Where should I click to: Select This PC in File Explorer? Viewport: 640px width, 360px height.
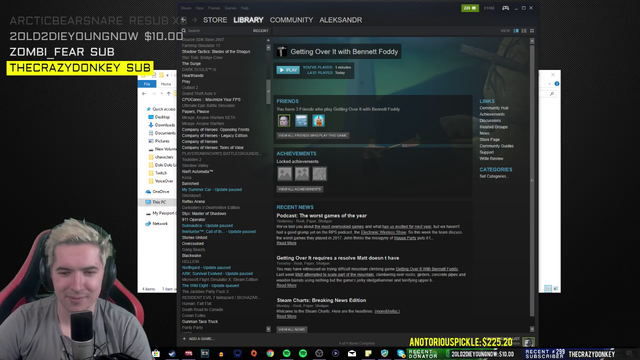159,202
